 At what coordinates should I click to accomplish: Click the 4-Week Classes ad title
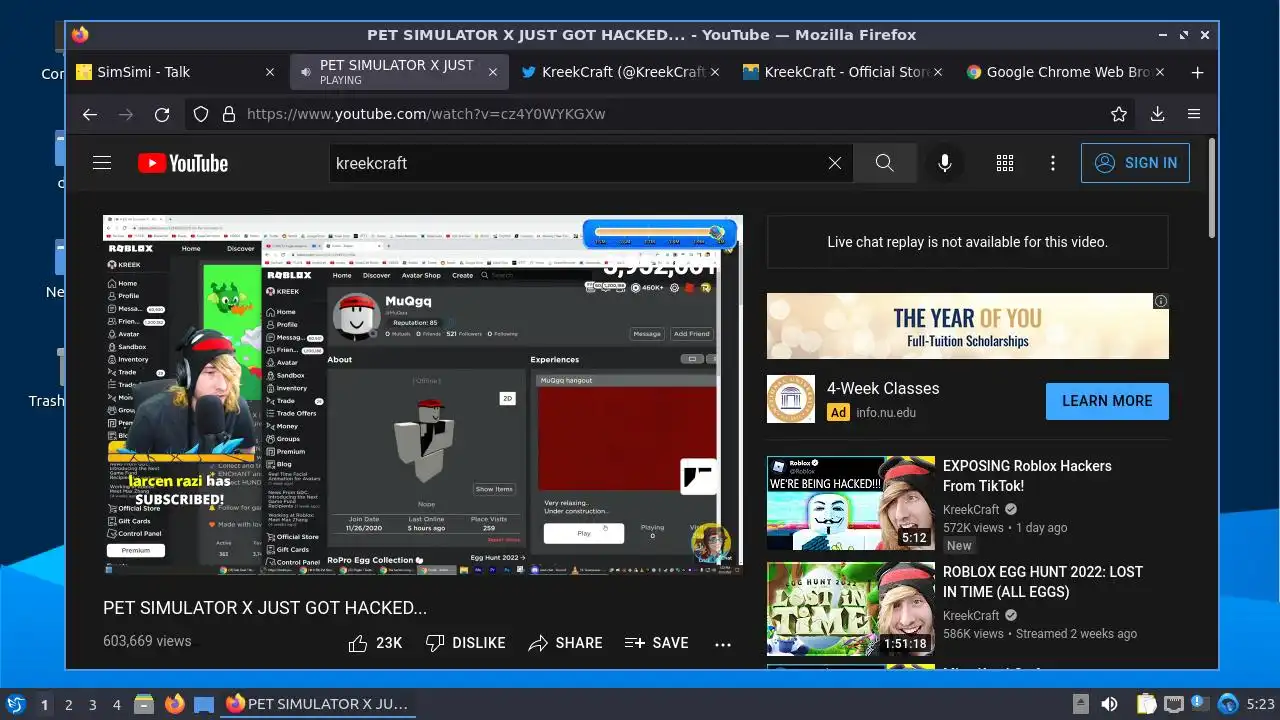(x=883, y=388)
